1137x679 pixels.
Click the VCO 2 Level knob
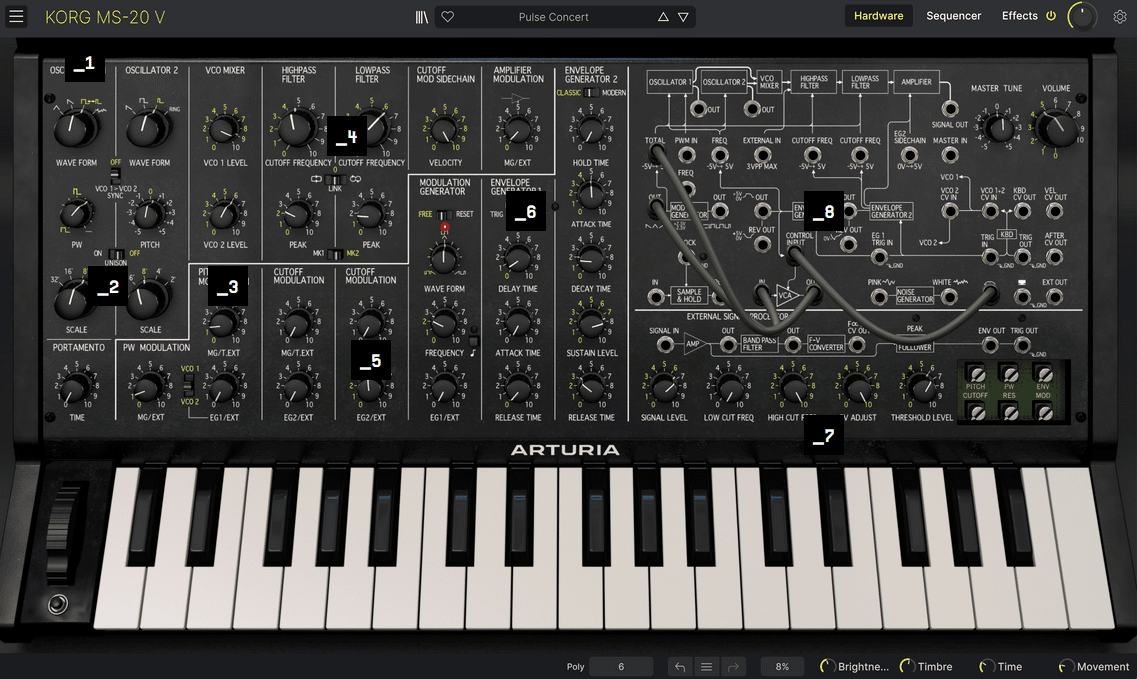click(224, 215)
